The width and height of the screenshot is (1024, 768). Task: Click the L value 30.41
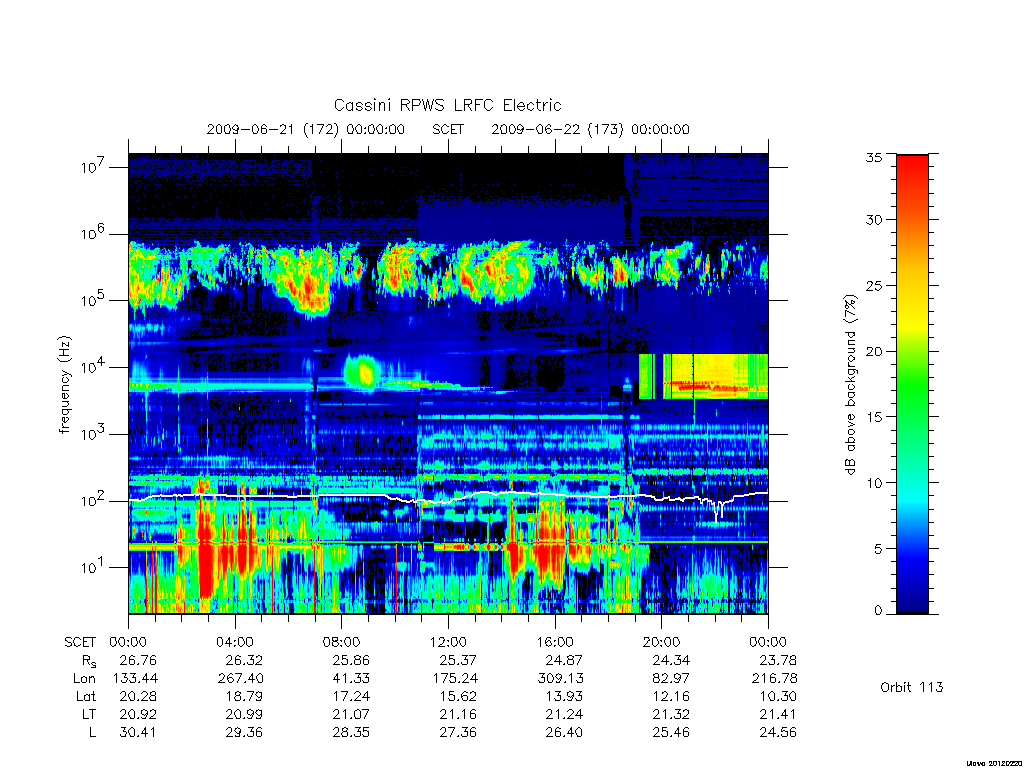pyautogui.click(x=138, y=733)
